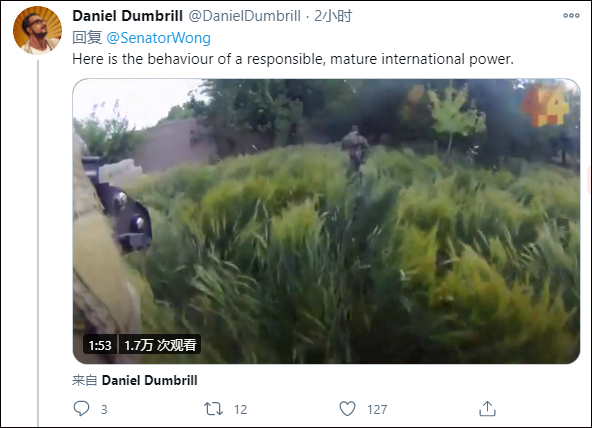Like the tweet with the heart icon
The width and height of the screenshot is (592, 428).
pyautogui.click(x=347, y=409)
